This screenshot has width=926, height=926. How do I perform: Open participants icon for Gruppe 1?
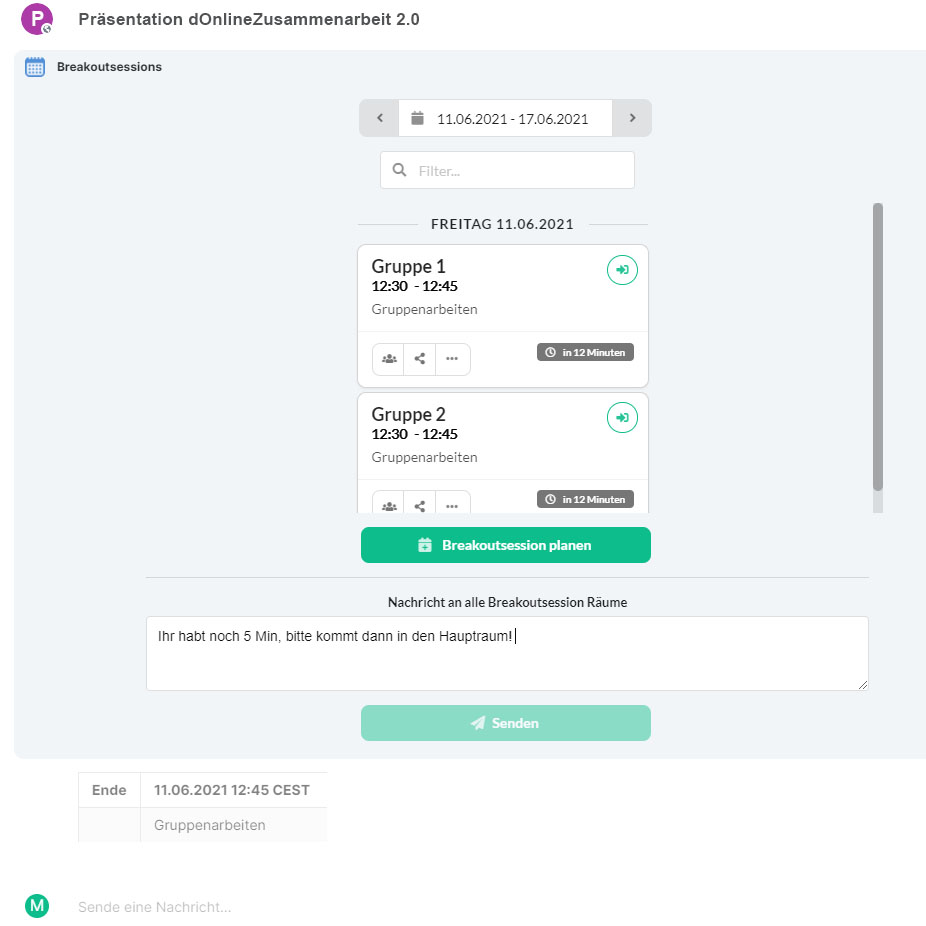(389, 358)
